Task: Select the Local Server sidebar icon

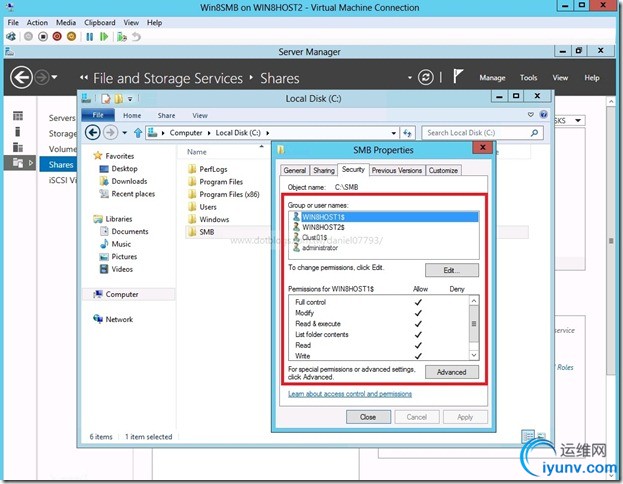Action: (x=18, y=132)
